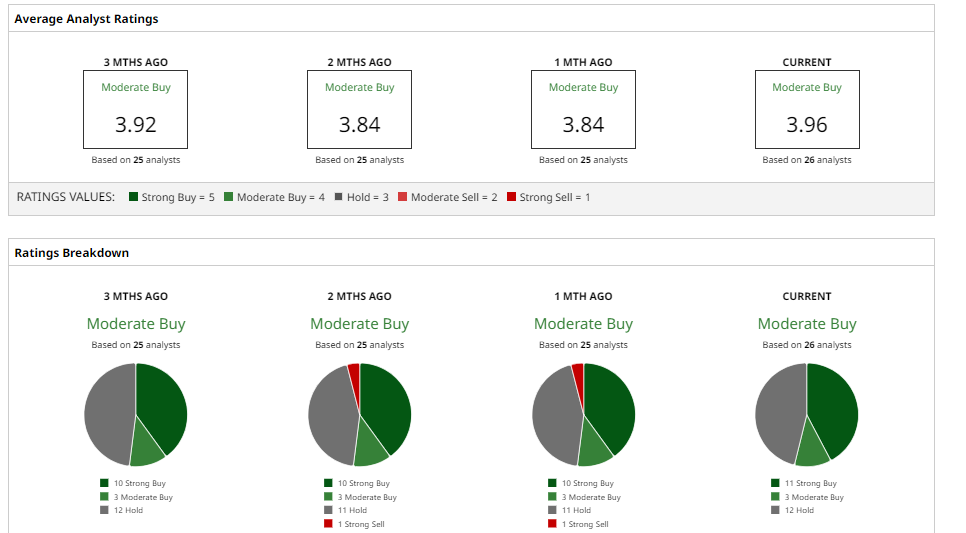Click the Moderate Sell = 2 legend swatch

[402, 198]
